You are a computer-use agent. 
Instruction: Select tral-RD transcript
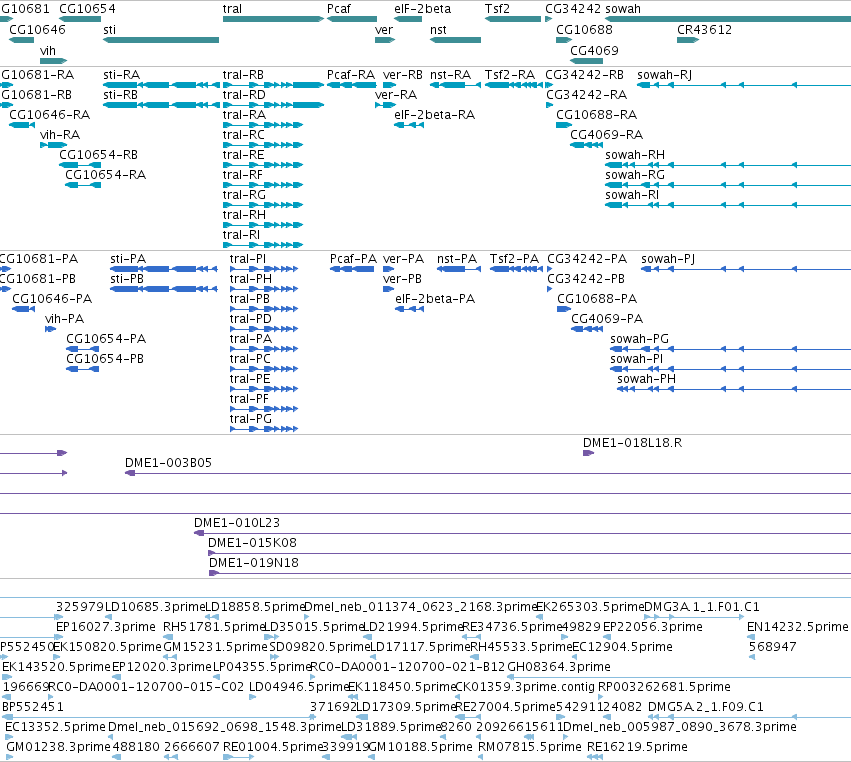[x=273, y=105]
